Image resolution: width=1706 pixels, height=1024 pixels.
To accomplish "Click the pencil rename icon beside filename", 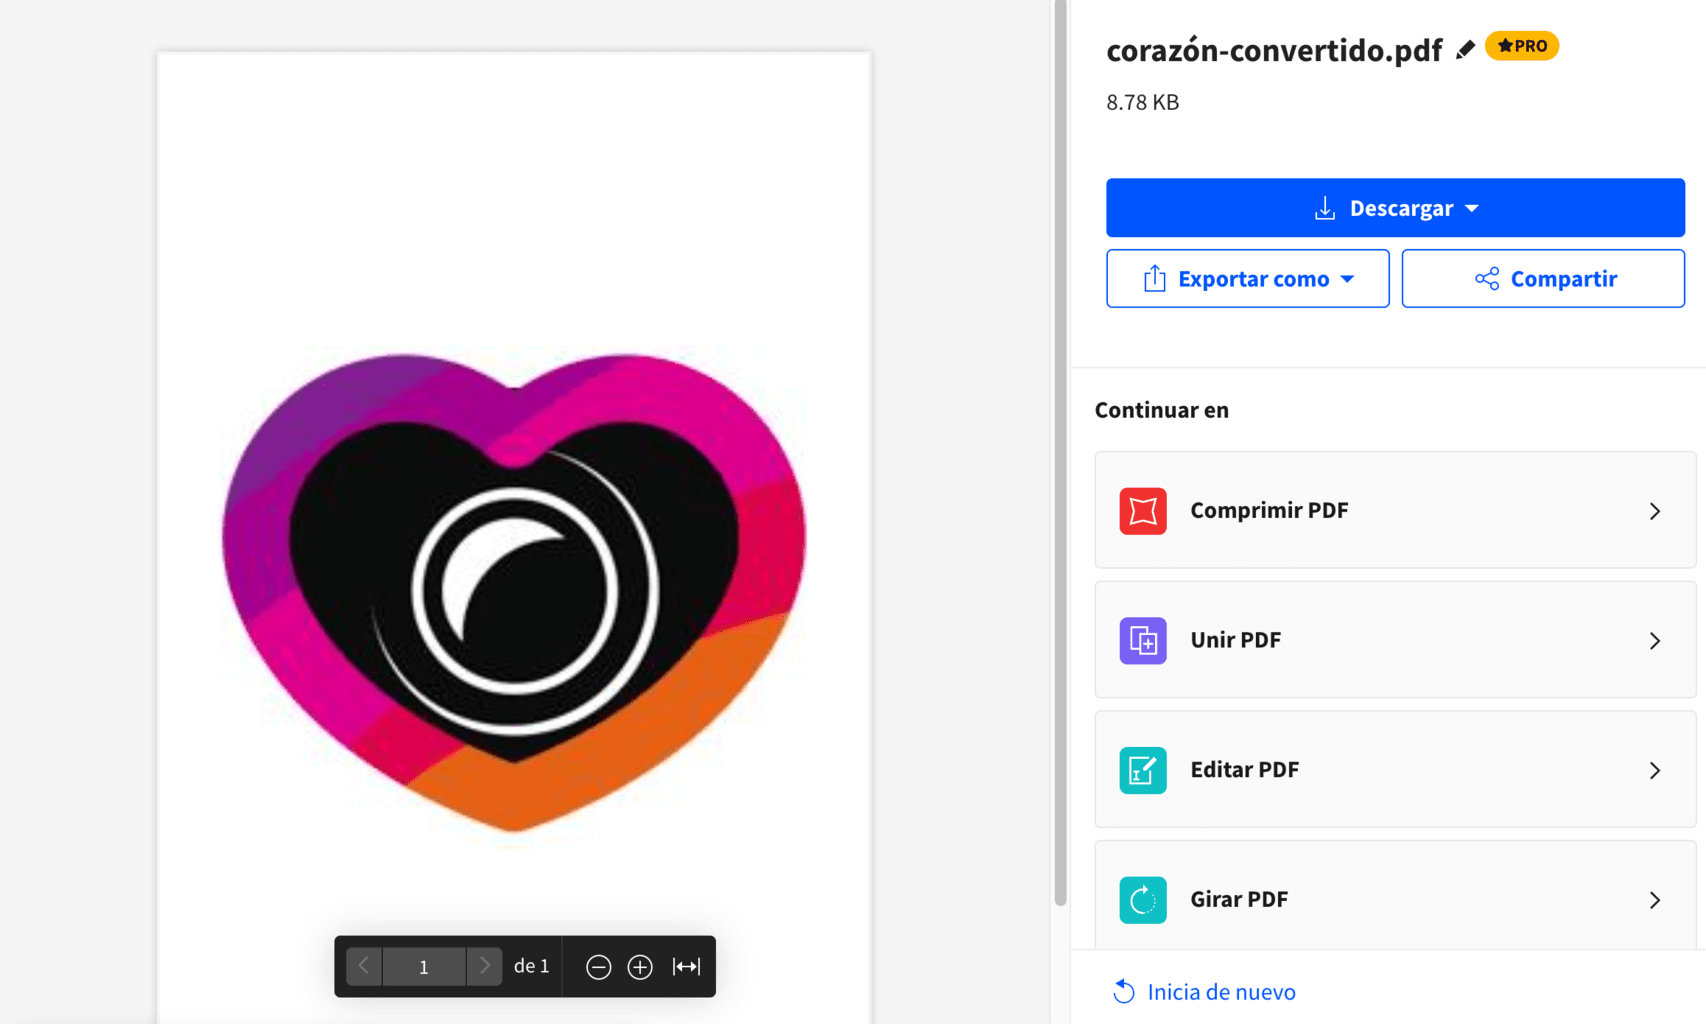I will tap(1465, 49).
